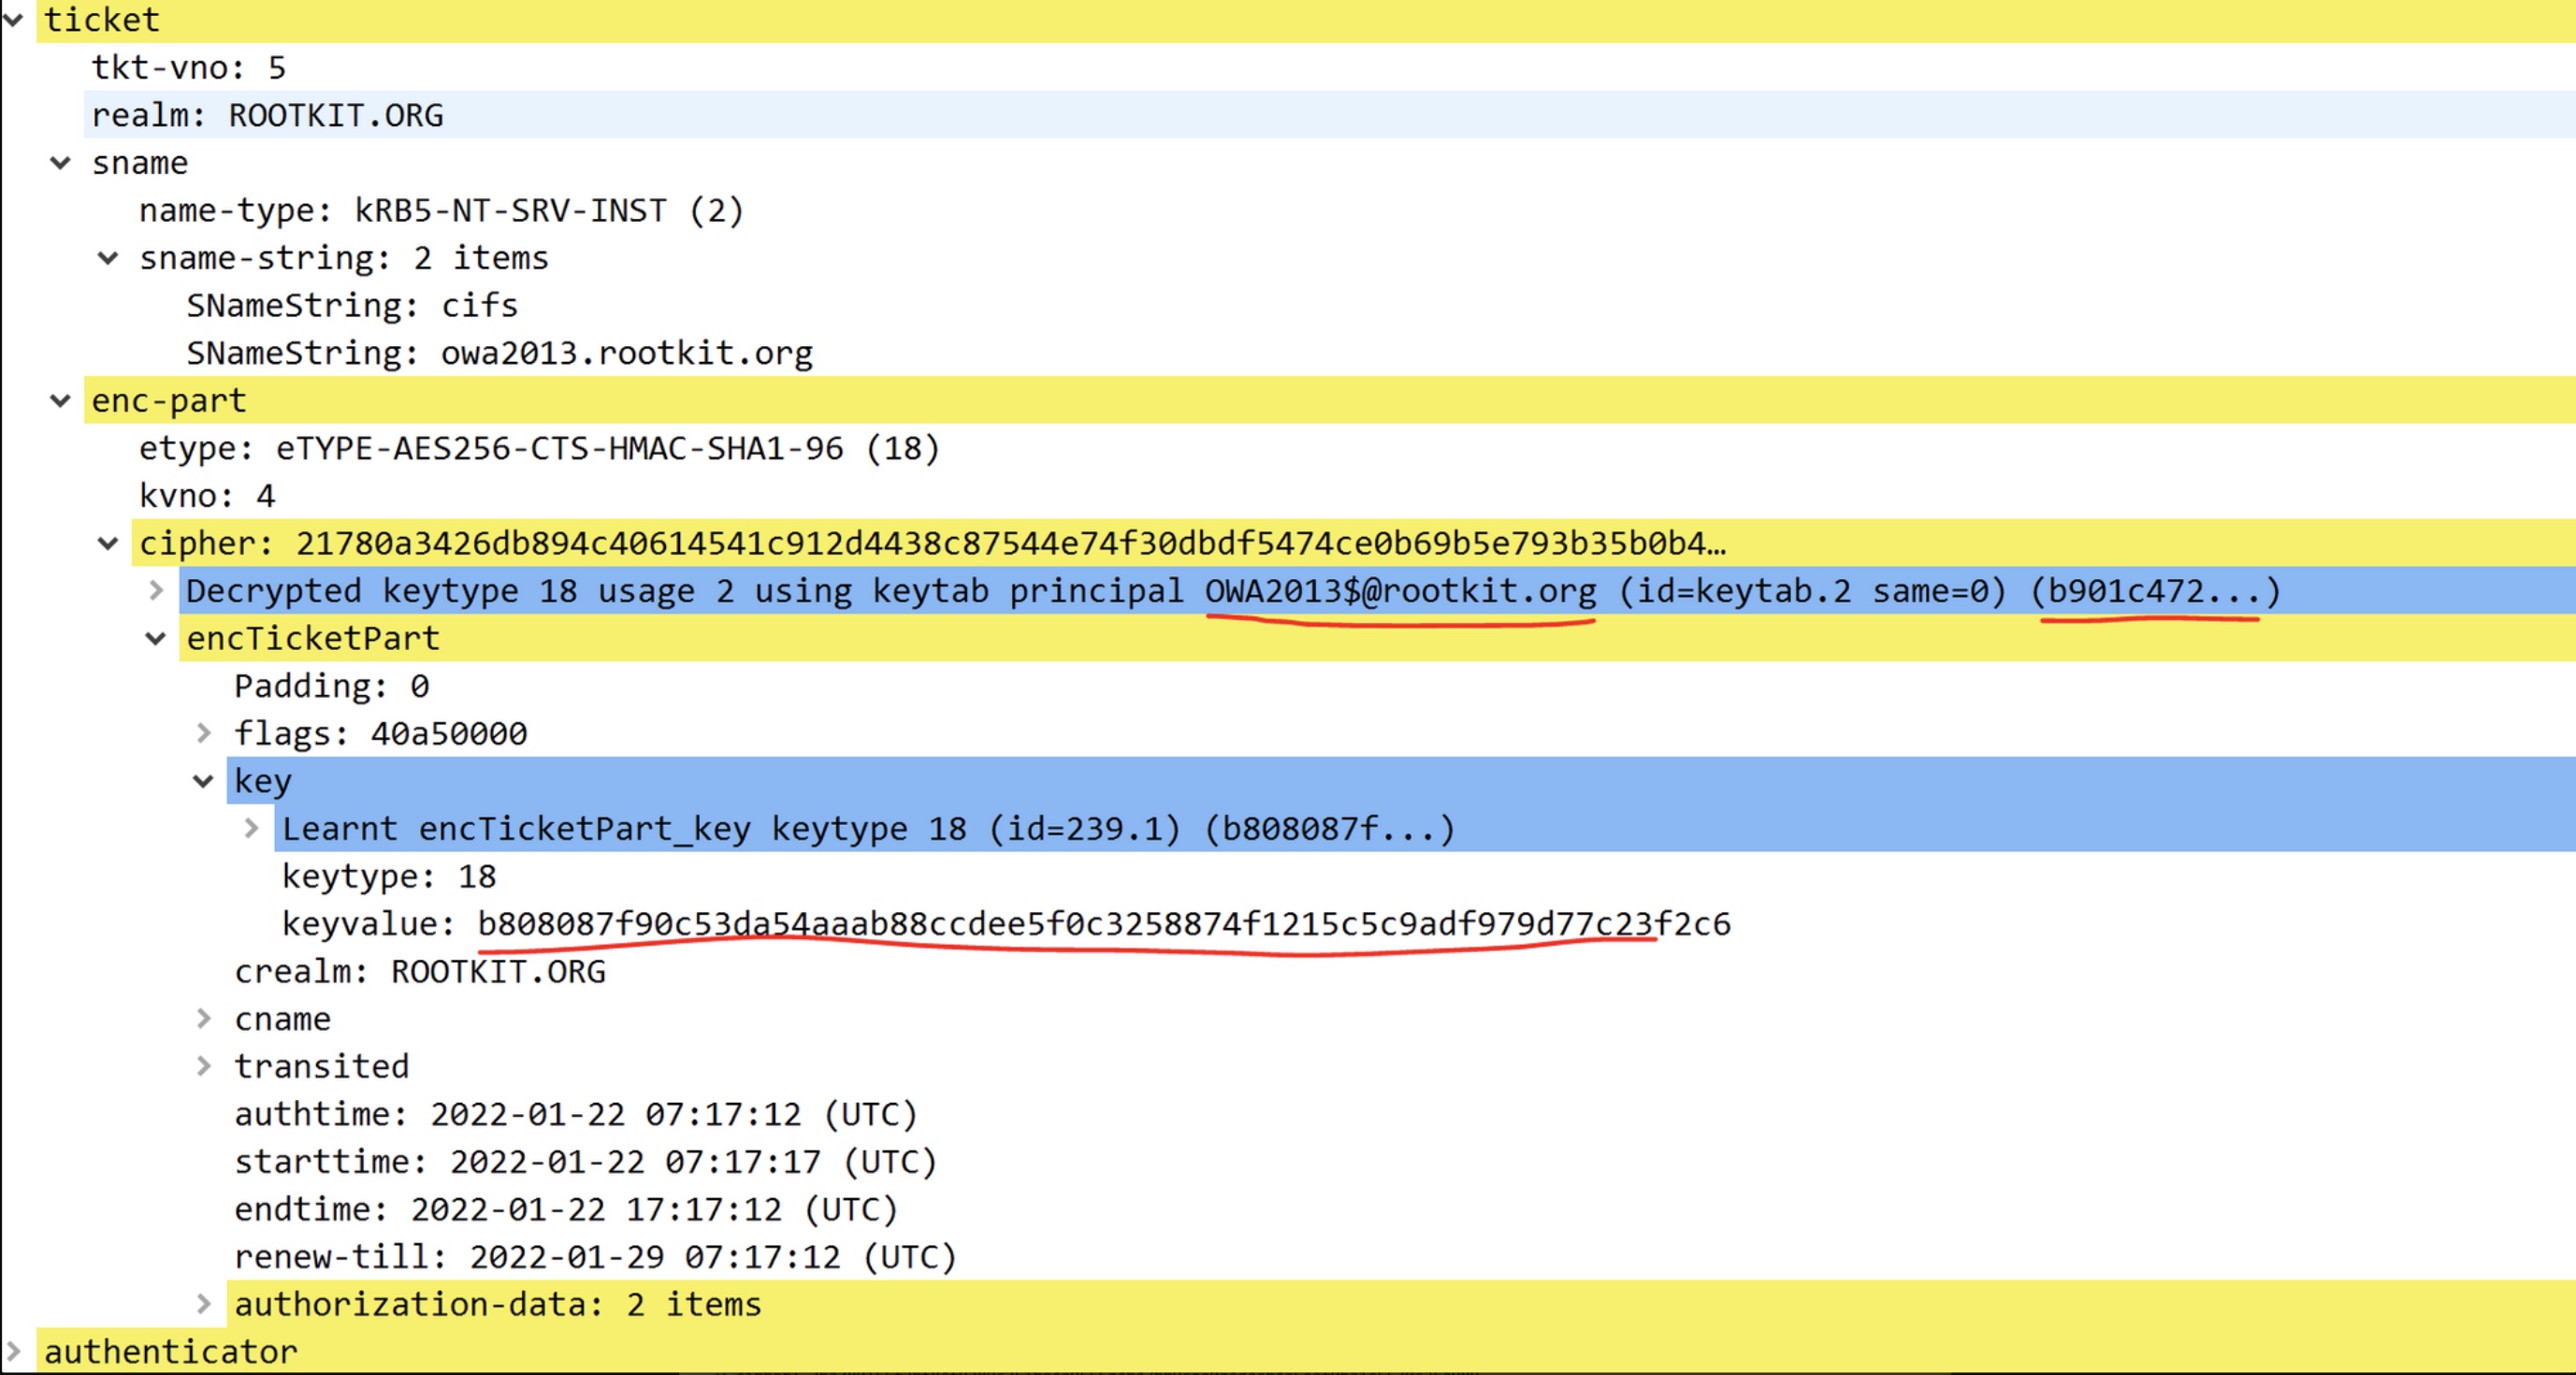The width and height of the screenshot is (2576, 1375).
Task: Collapse the cipher node
Action: [x=108, y=544]
